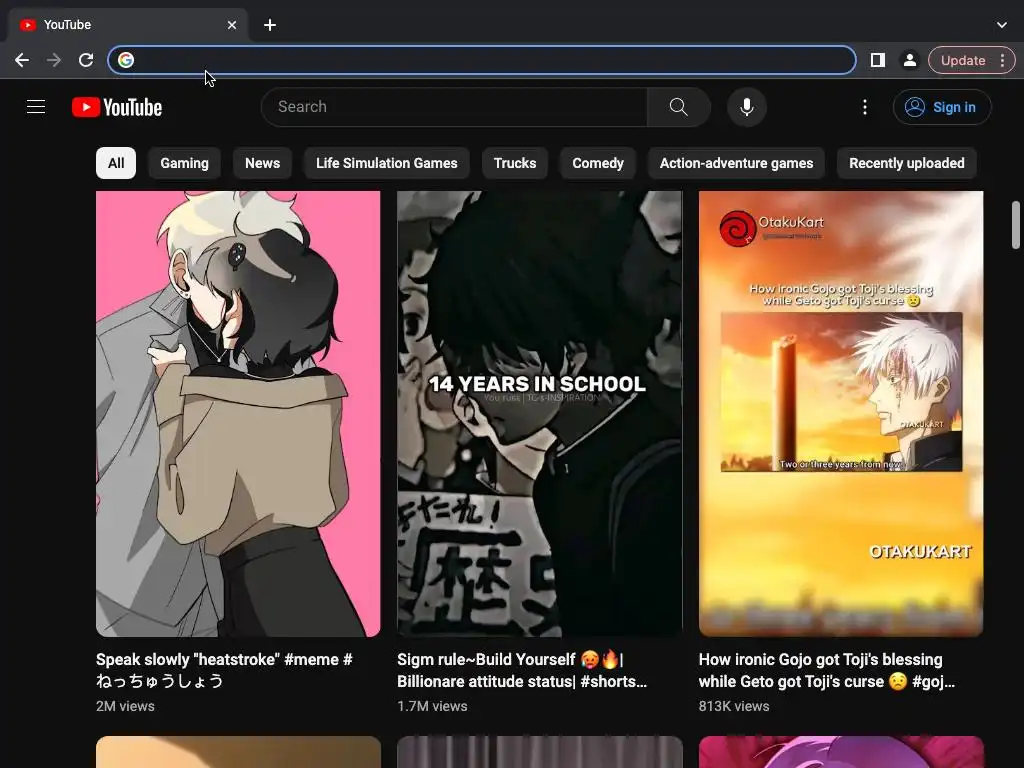Close the YouTube tab
The image size is (1024, 768).
tap(232, 25)
